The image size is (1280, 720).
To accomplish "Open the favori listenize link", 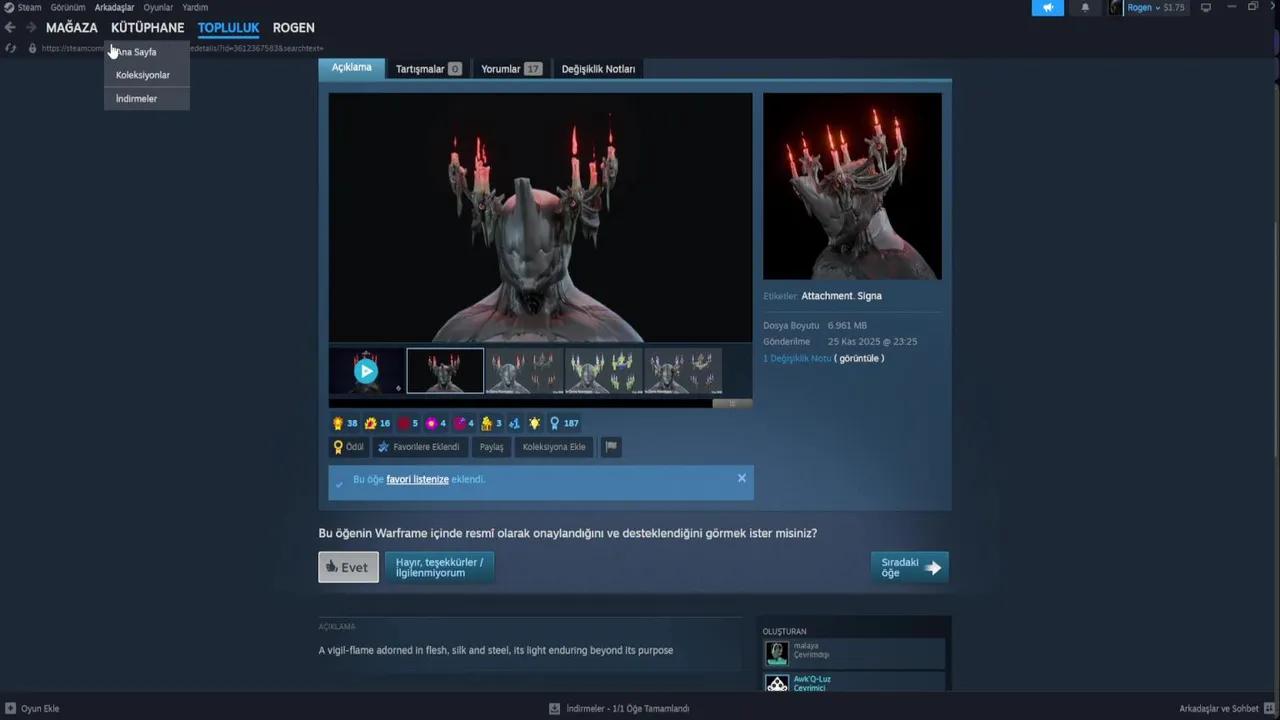I will coord(417,480).
